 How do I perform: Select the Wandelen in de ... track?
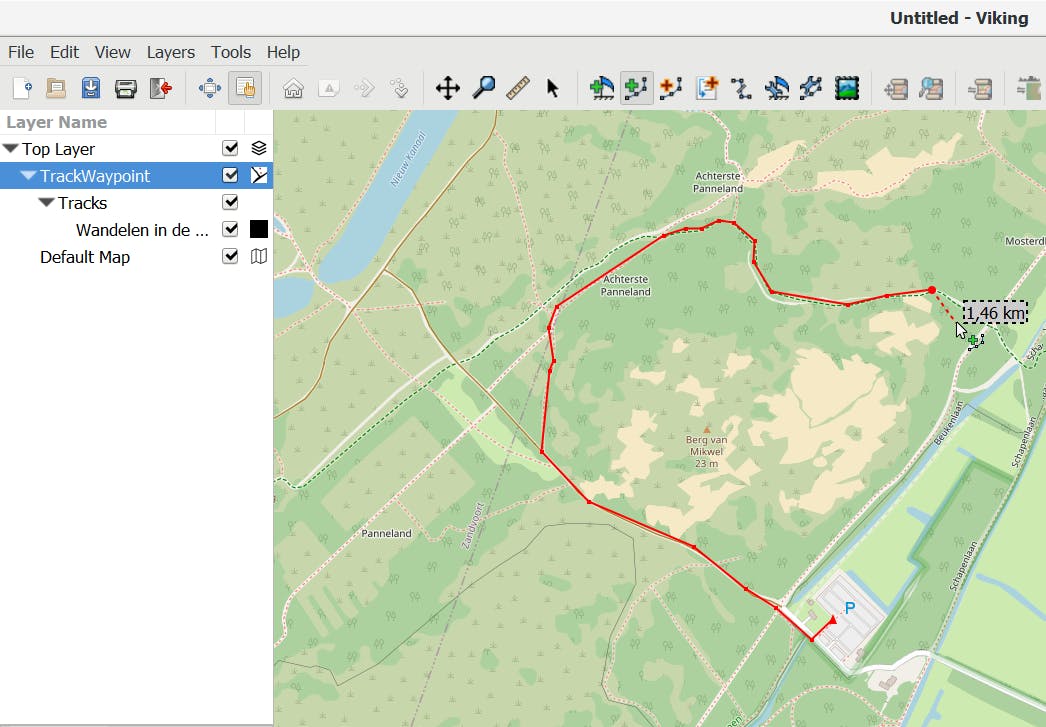point(142,230)
